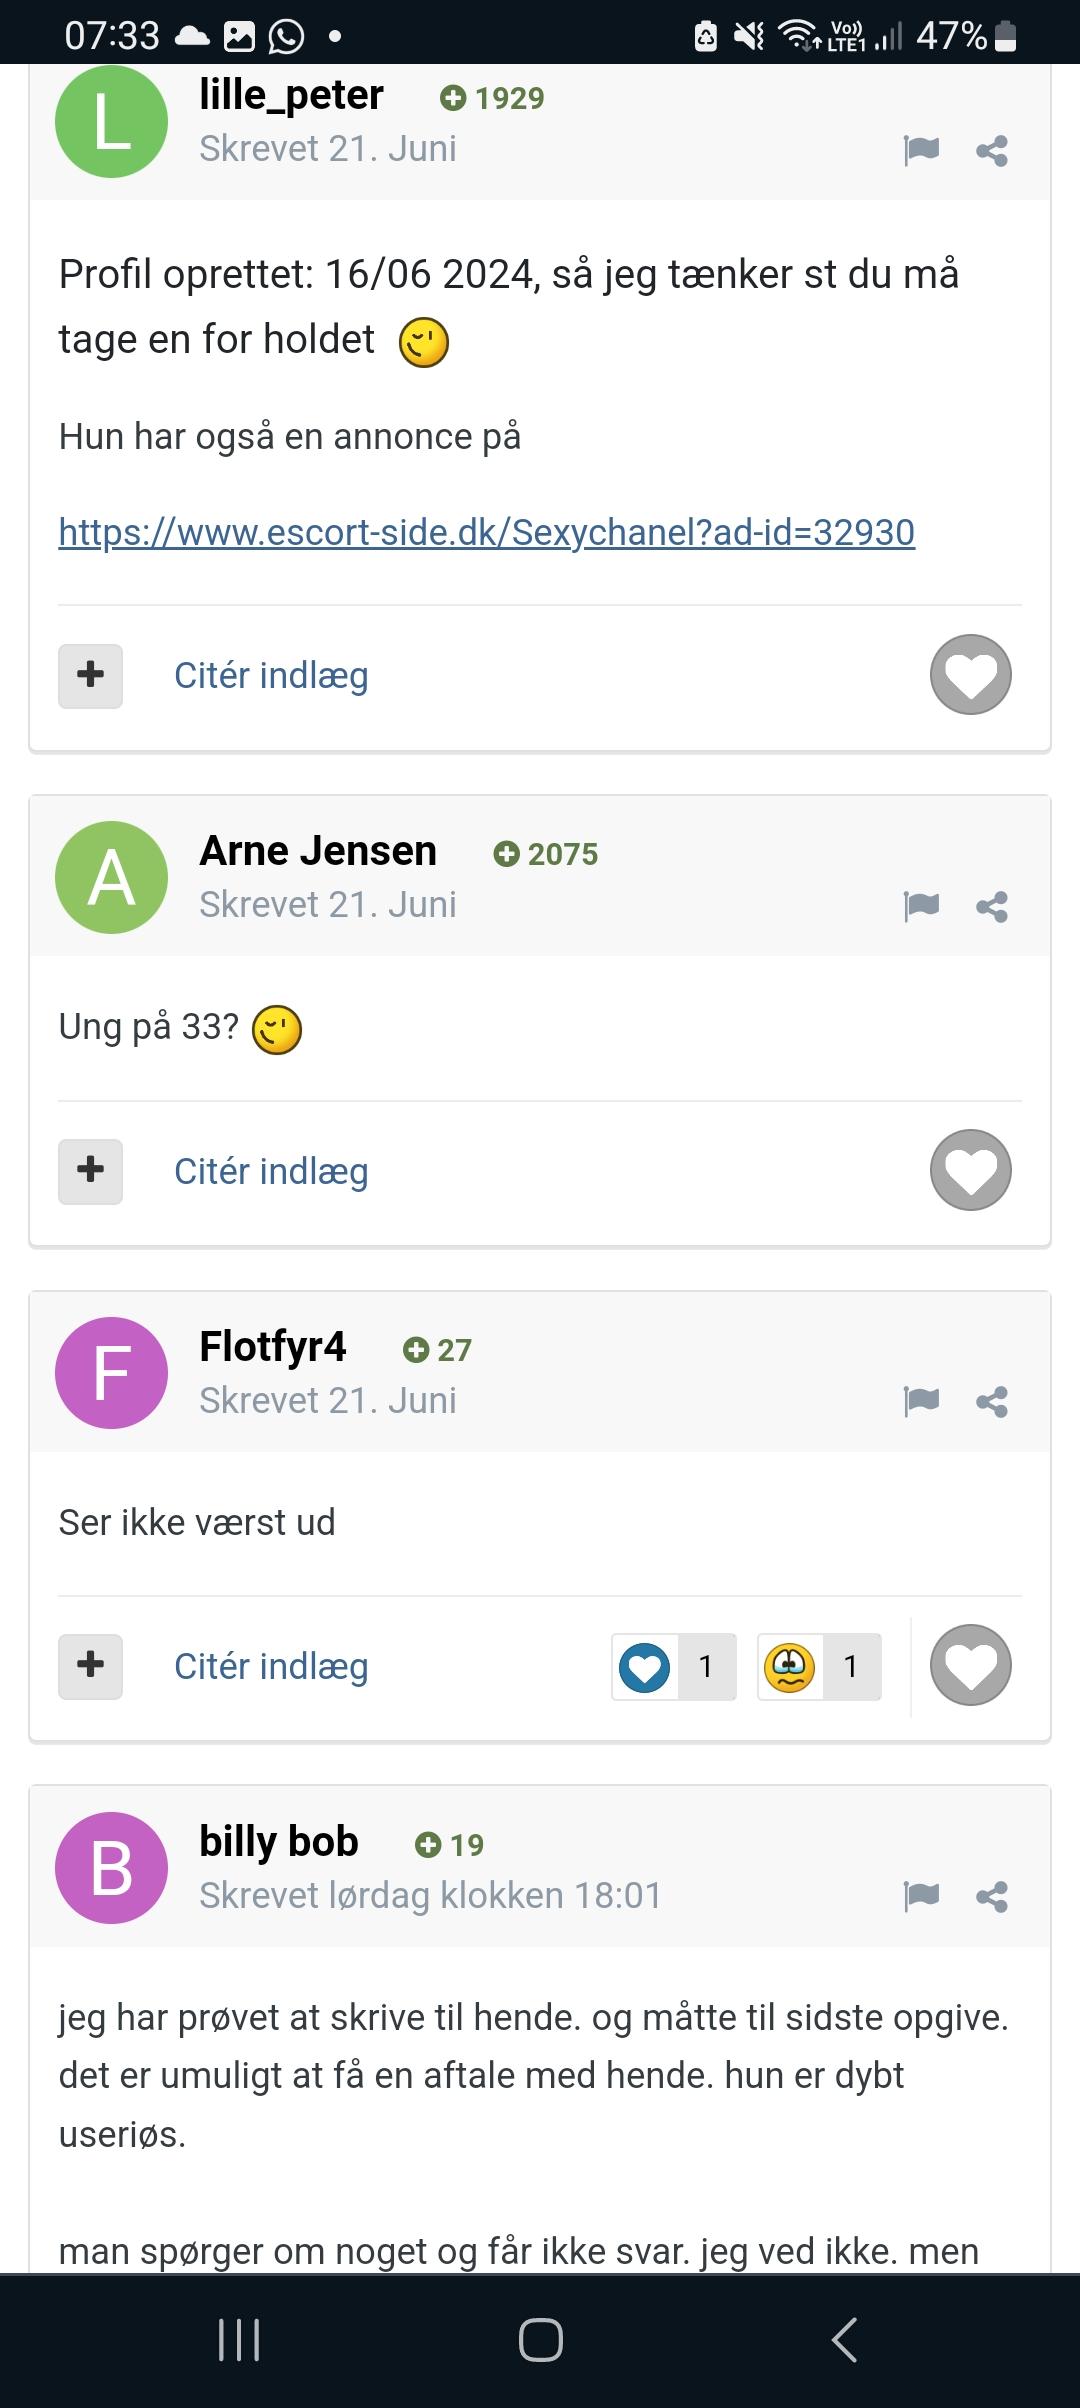The image size is (1080, 2408).
Task: Toggle heart reaction on Flotfyr4's post
Action: (x=971, y=1665)
